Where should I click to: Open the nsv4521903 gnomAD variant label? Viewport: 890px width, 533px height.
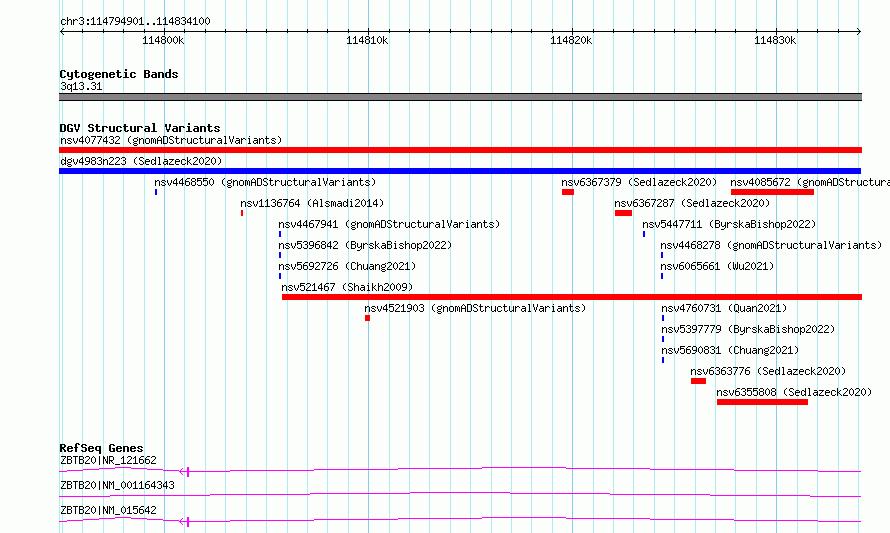475,308
